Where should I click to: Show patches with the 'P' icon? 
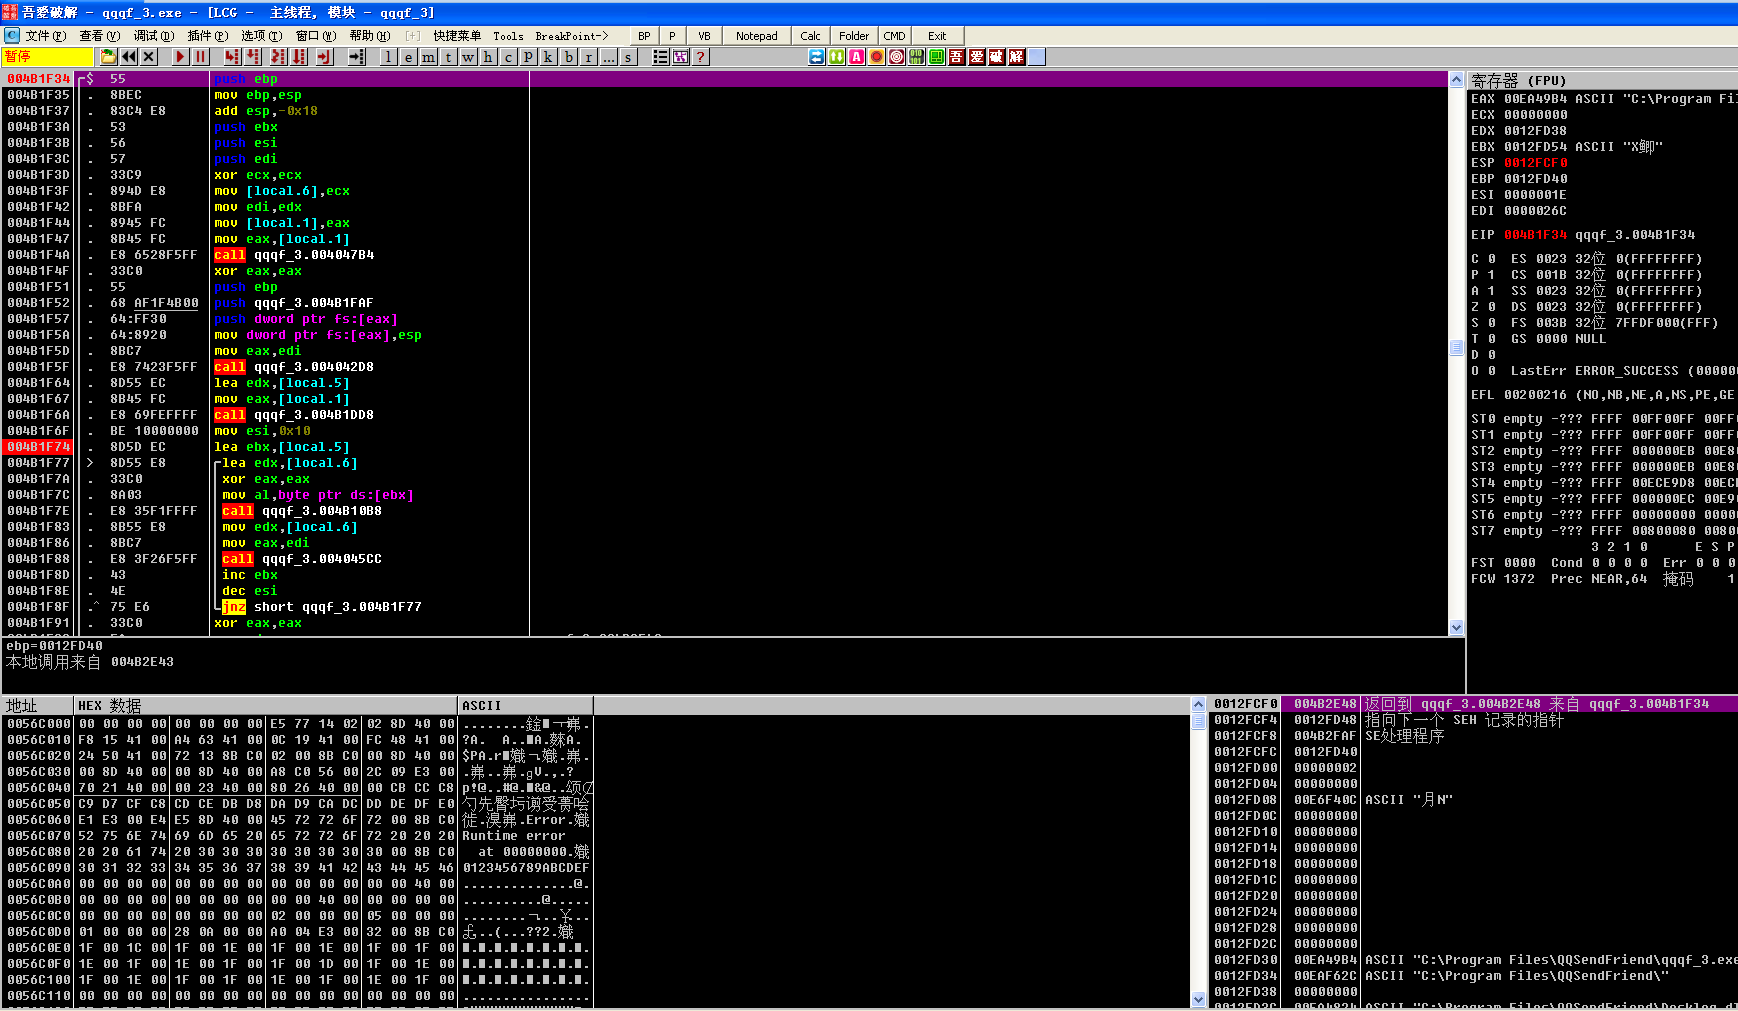[528, 57]
